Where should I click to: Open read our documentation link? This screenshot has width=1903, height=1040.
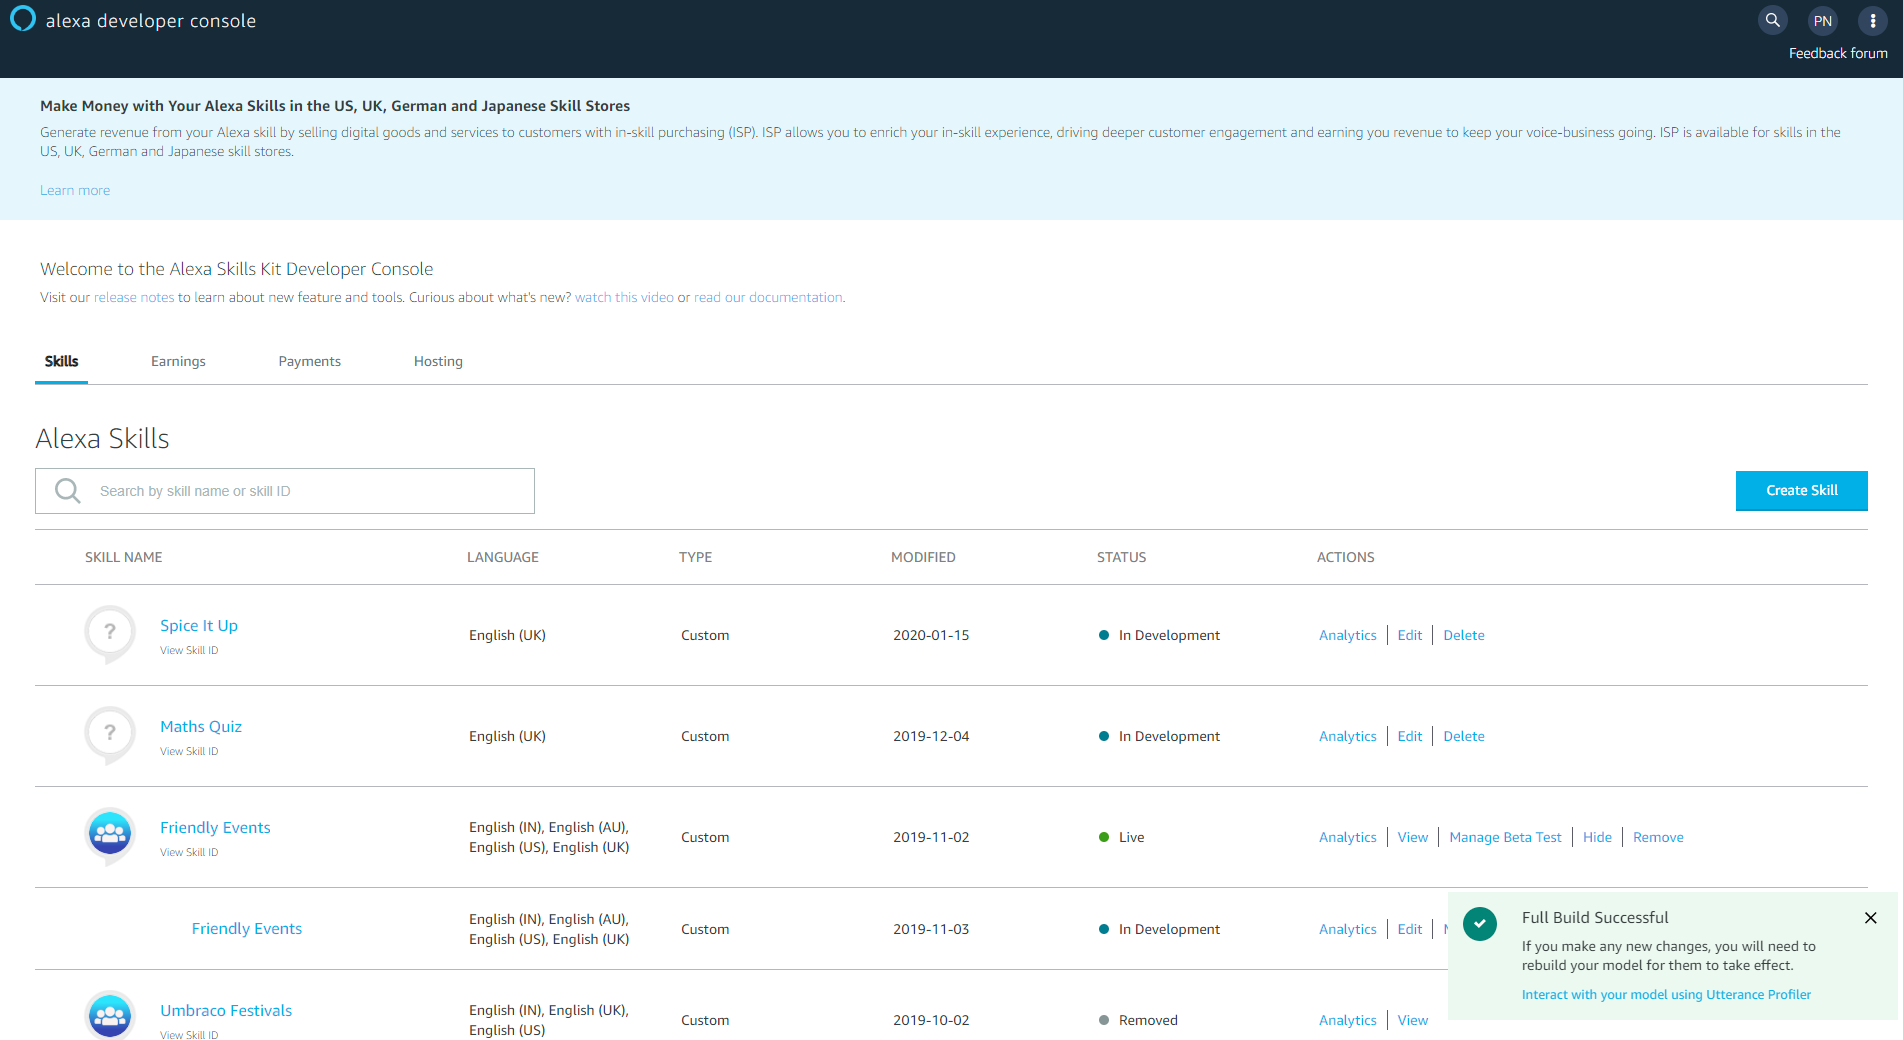point(768,297)
